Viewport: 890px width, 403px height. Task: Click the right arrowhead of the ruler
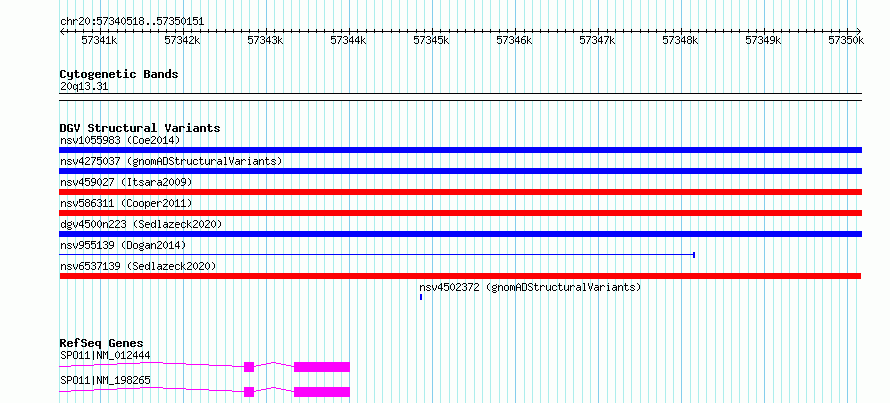859,31
